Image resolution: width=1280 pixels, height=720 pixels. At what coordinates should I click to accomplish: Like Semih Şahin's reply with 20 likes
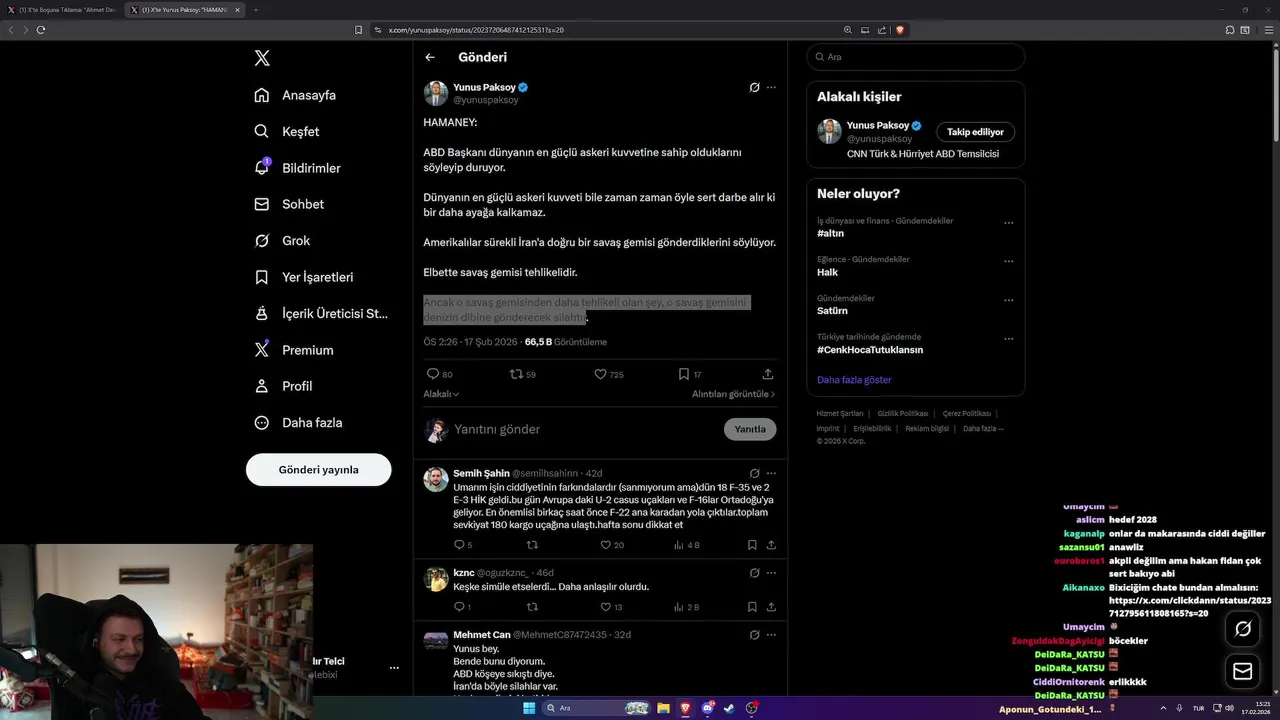[x=605, y=545]
